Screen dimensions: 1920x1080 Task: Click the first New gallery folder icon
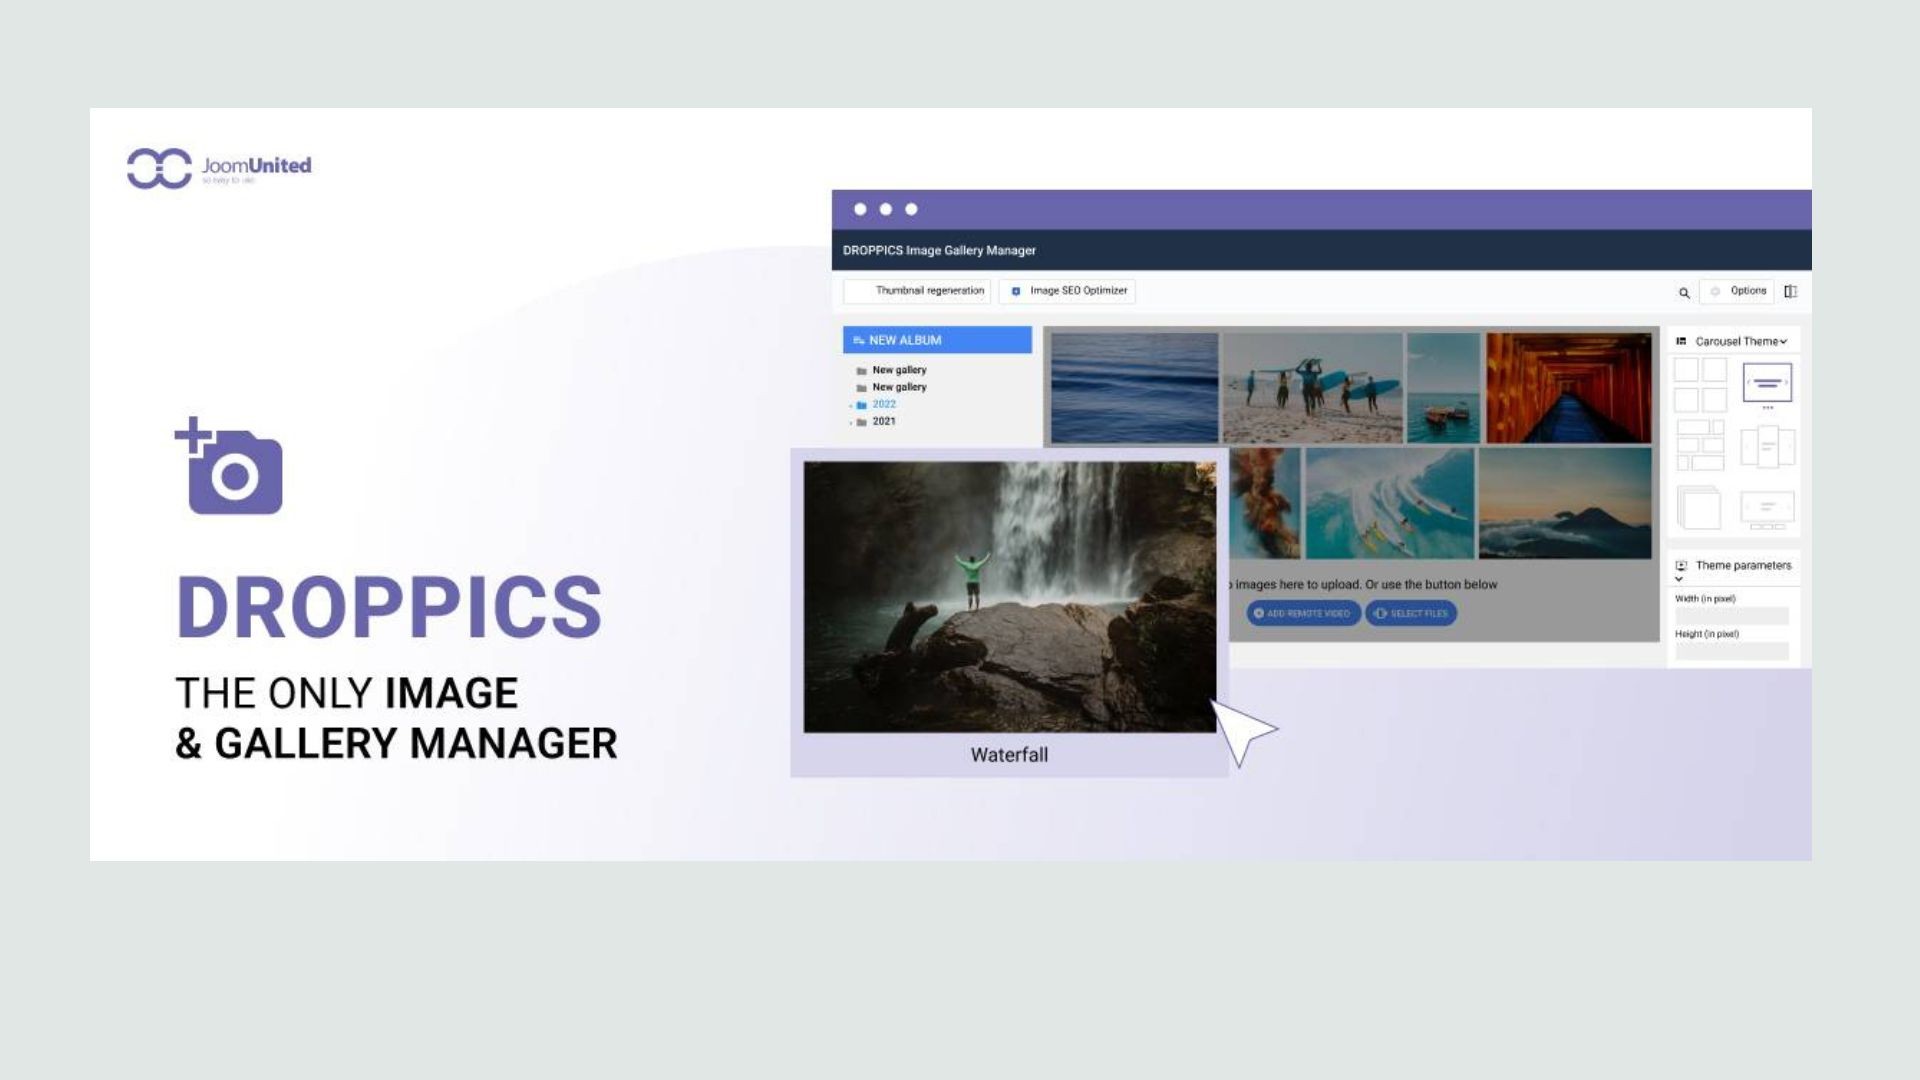(x=861, y=371)
